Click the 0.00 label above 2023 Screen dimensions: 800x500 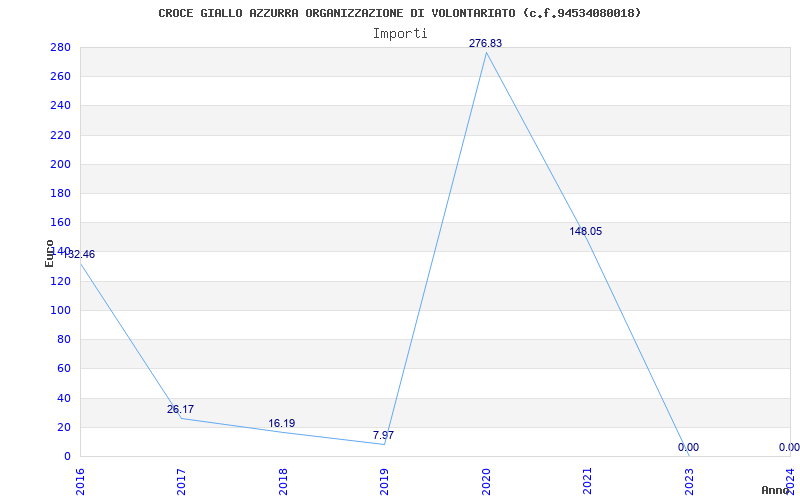click(x=688, y=447)
